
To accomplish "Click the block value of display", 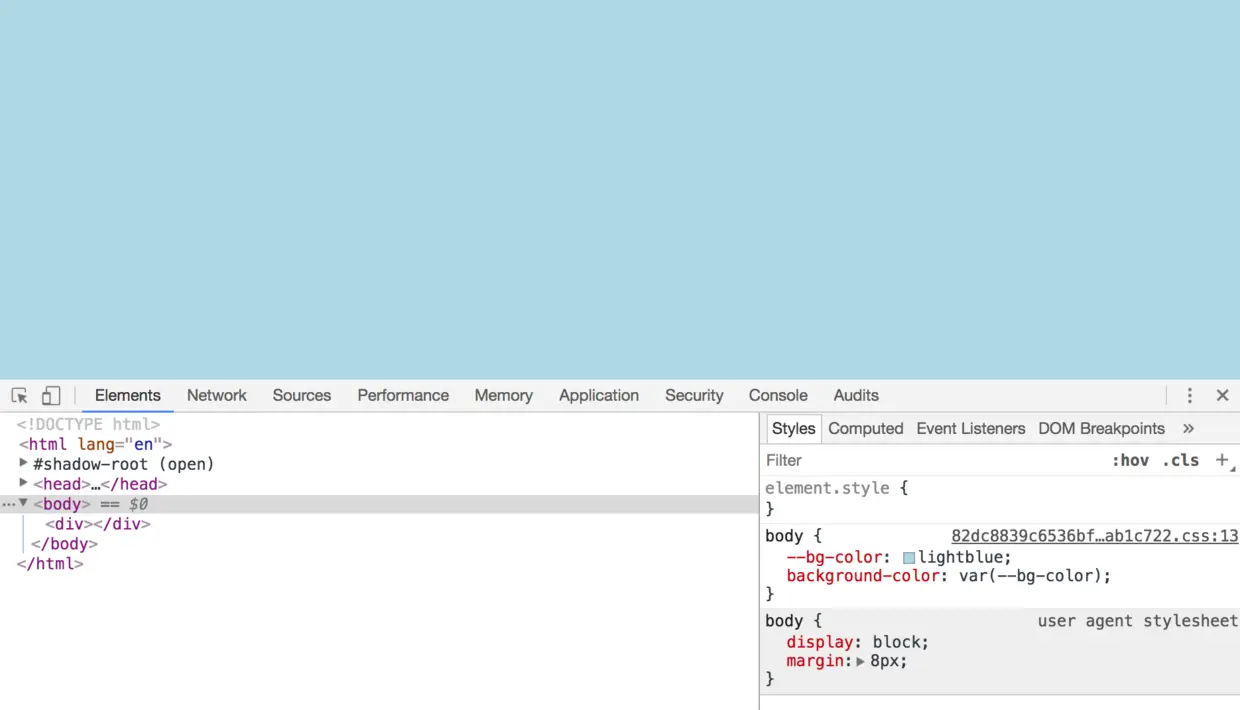I will click(896, 642).
